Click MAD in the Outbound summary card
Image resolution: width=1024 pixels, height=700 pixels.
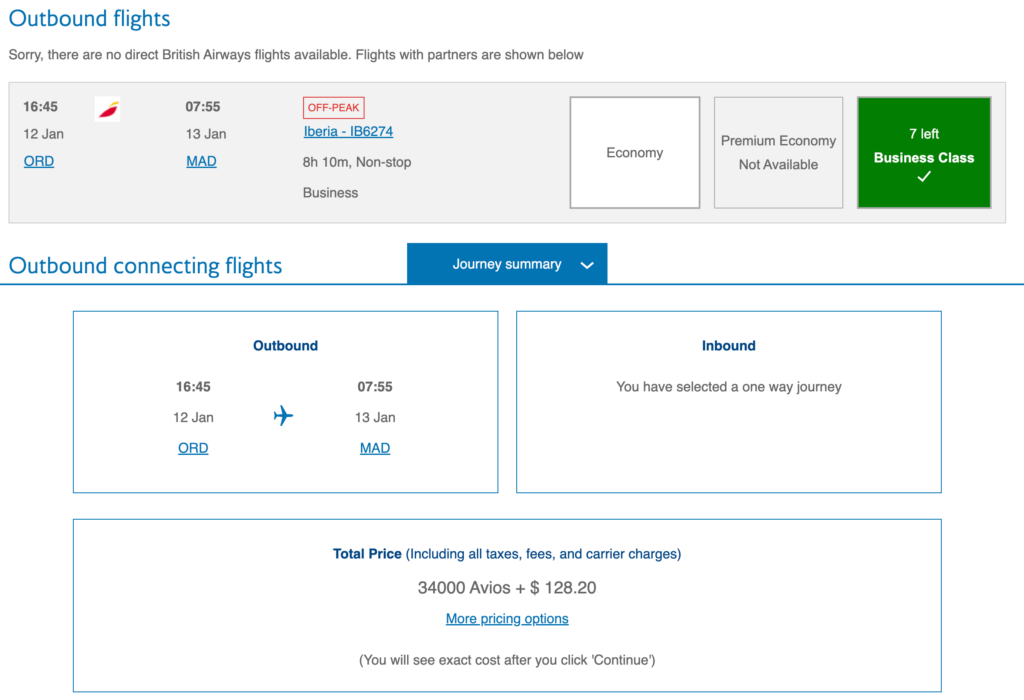[x=375, y=448]
